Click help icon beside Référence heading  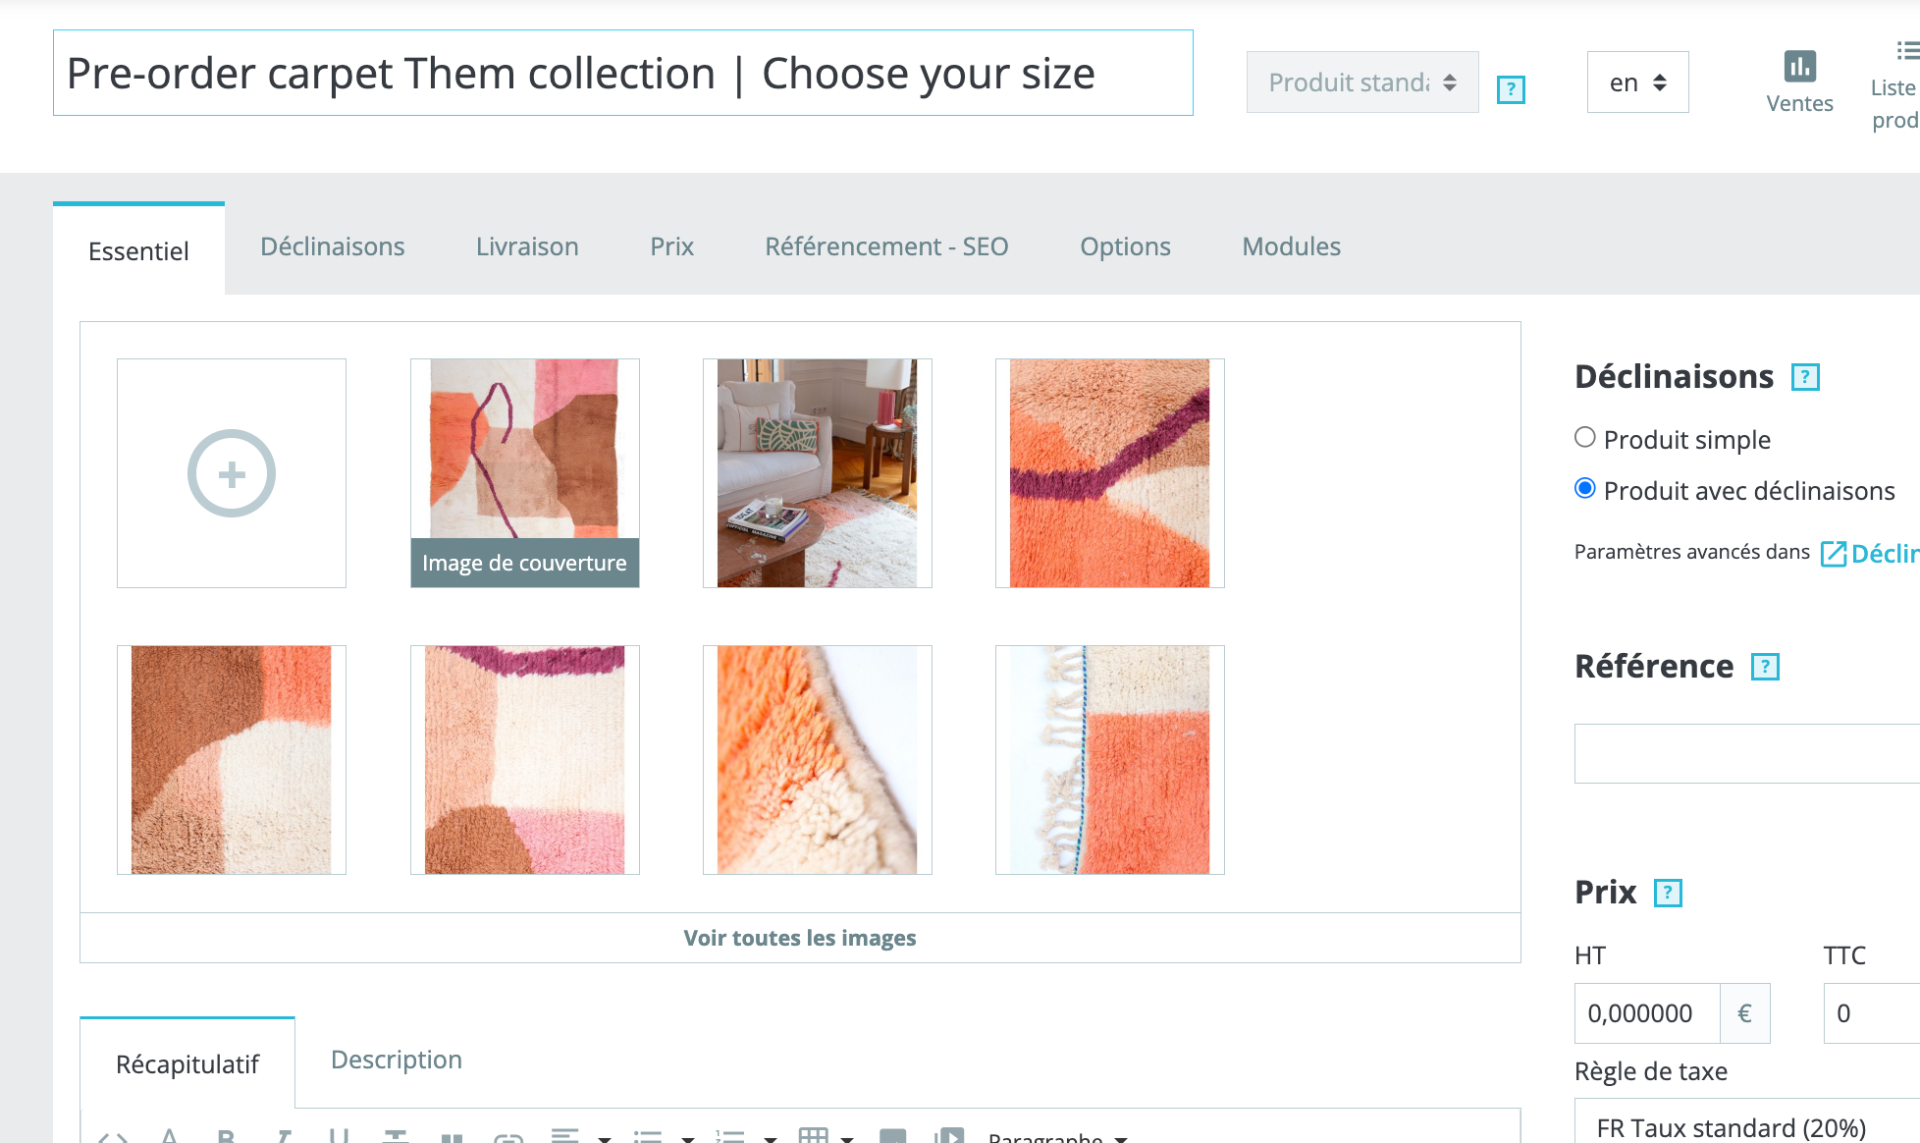1764,667
